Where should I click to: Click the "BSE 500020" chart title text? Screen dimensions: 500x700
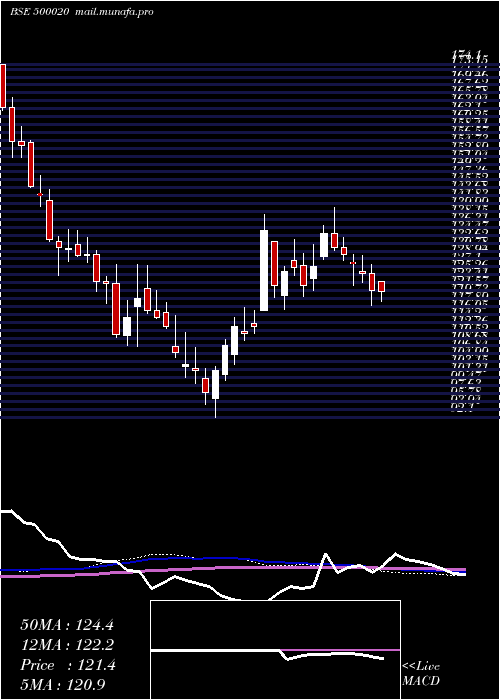click(39, 12)
